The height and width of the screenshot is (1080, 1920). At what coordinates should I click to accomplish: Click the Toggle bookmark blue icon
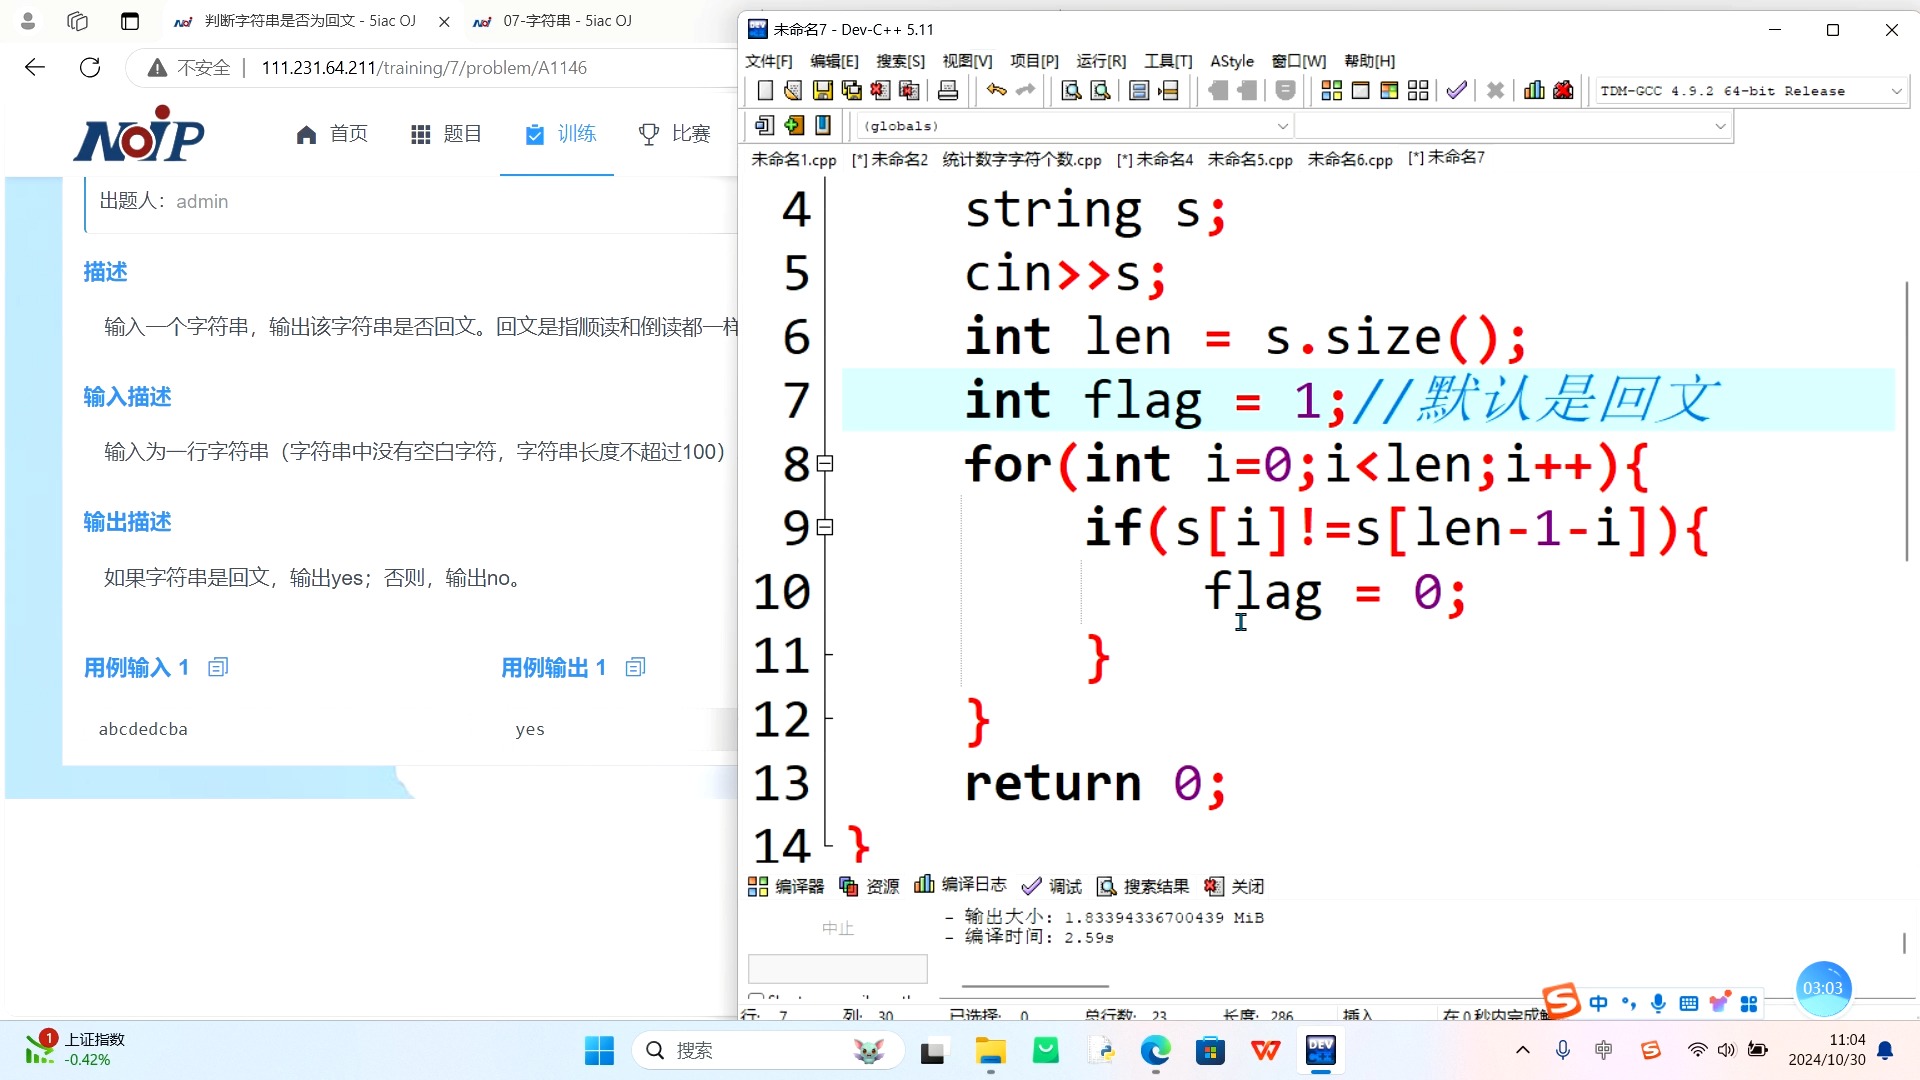[823, 125]
